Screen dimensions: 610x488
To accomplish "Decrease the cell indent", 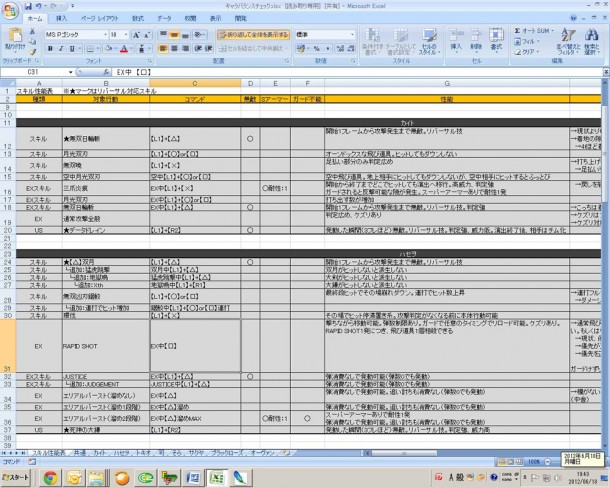I will (198, 49).
